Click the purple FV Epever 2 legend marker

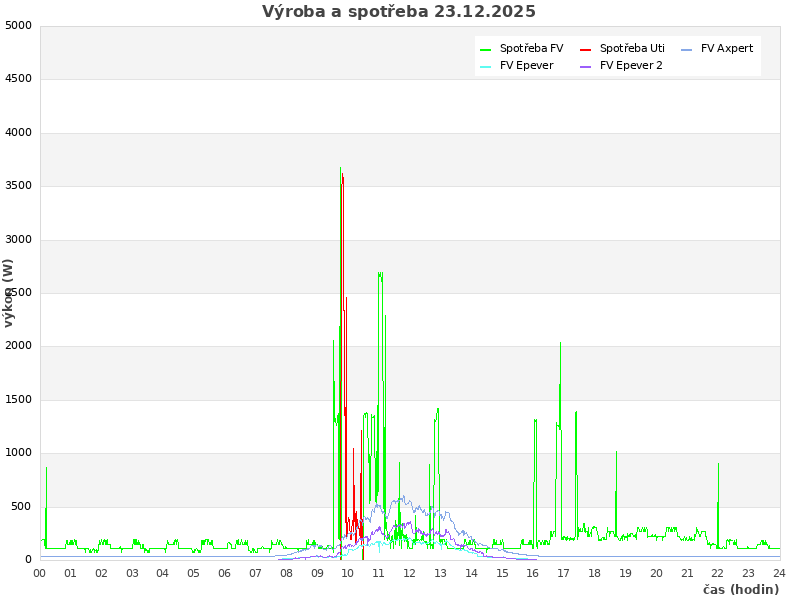(x=585, y=66)
